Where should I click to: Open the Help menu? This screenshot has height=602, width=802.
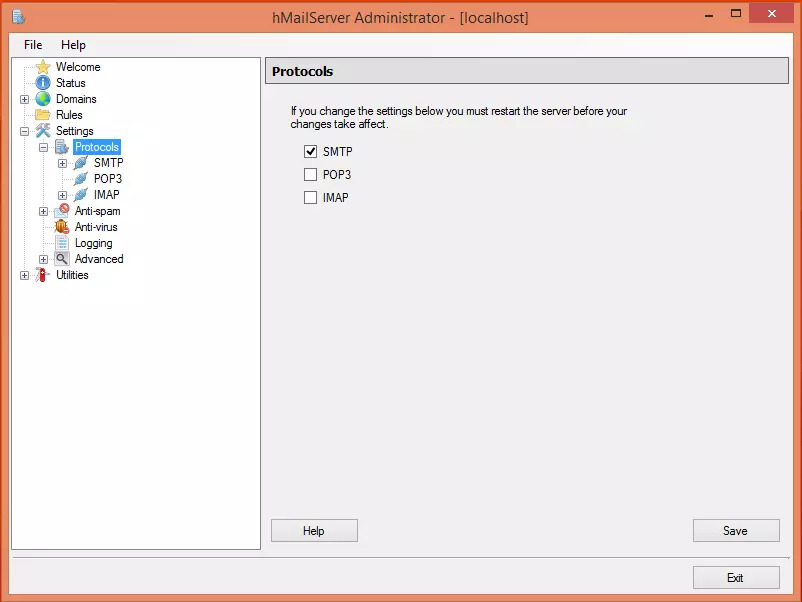[73, 45]
